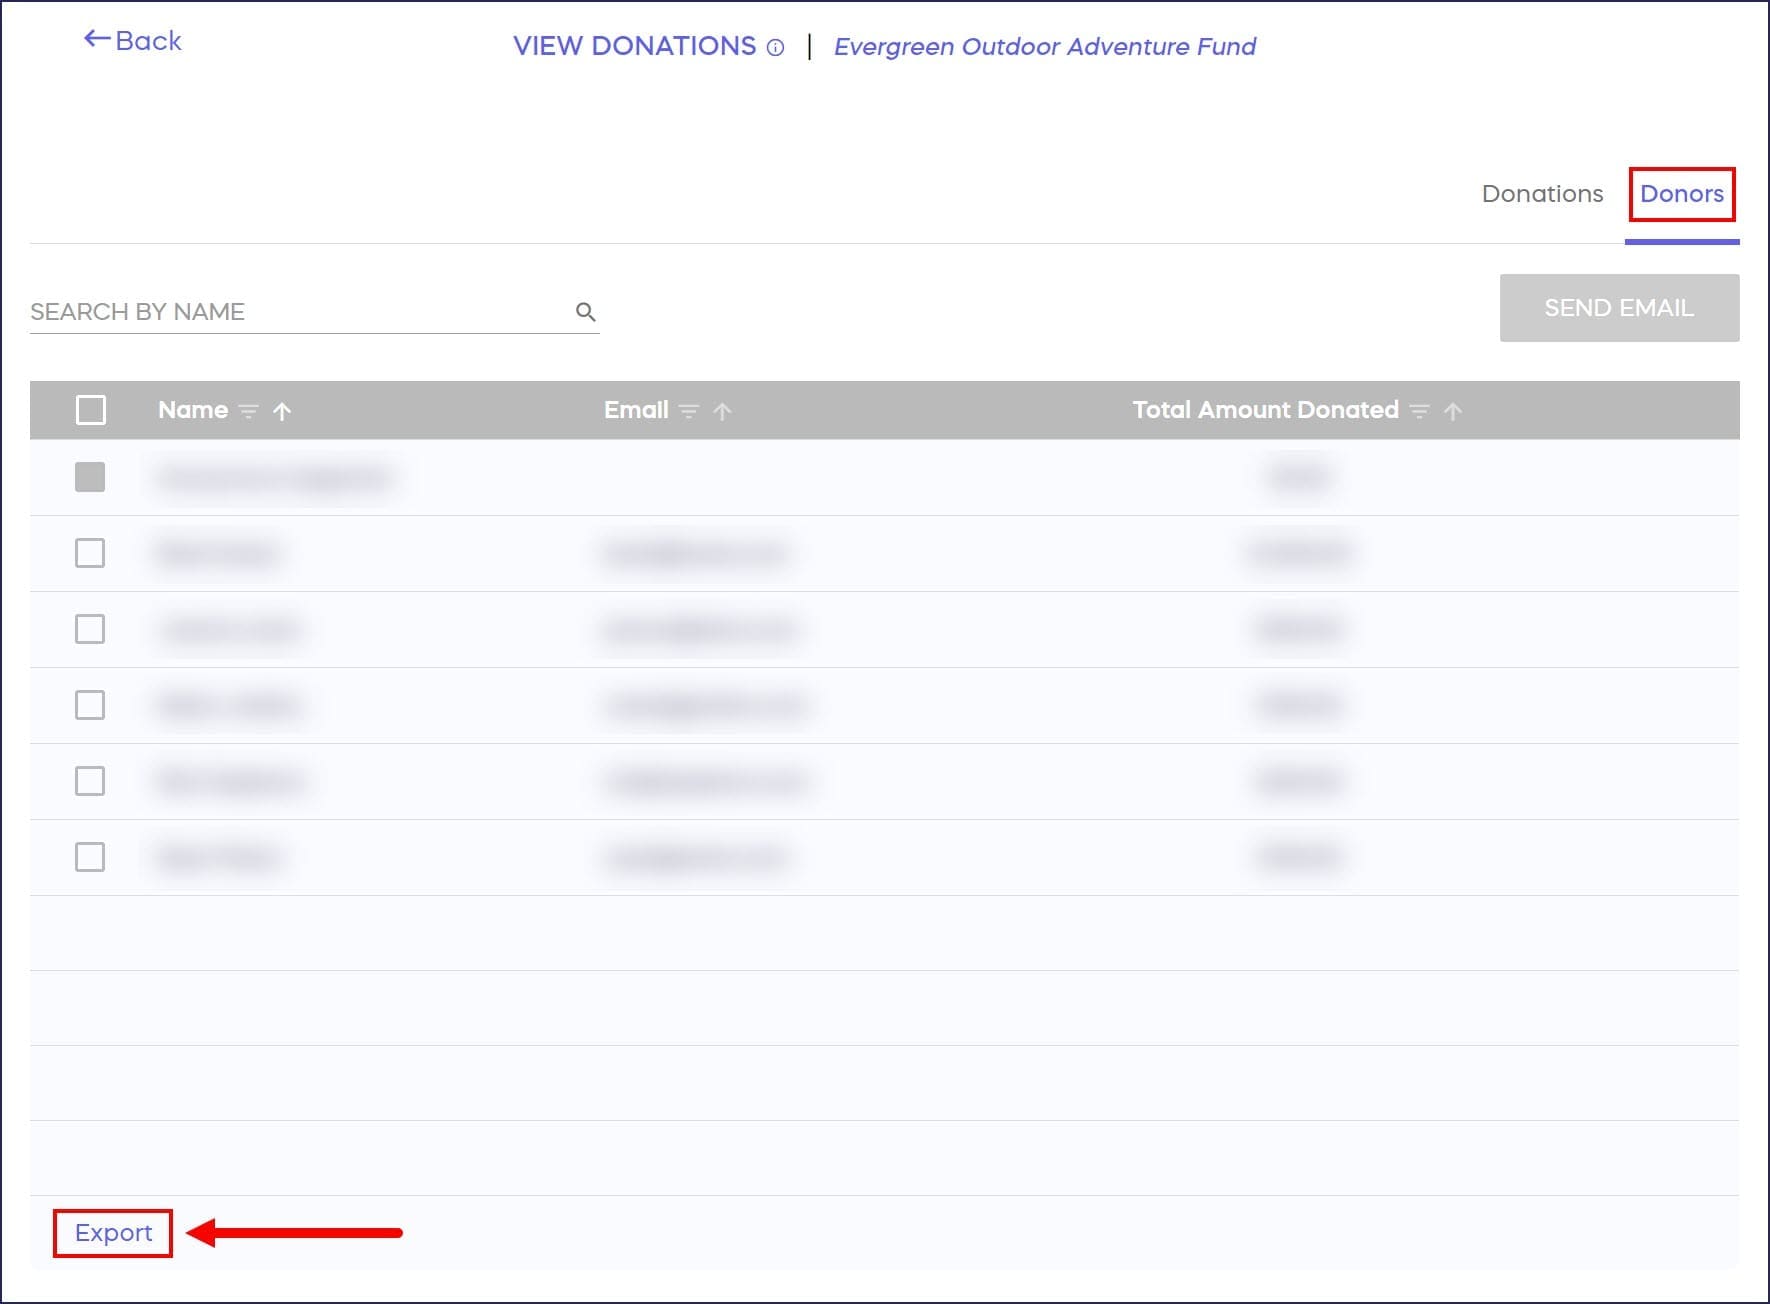Toggle the select-all checkbox in the header

pos(91,410)
